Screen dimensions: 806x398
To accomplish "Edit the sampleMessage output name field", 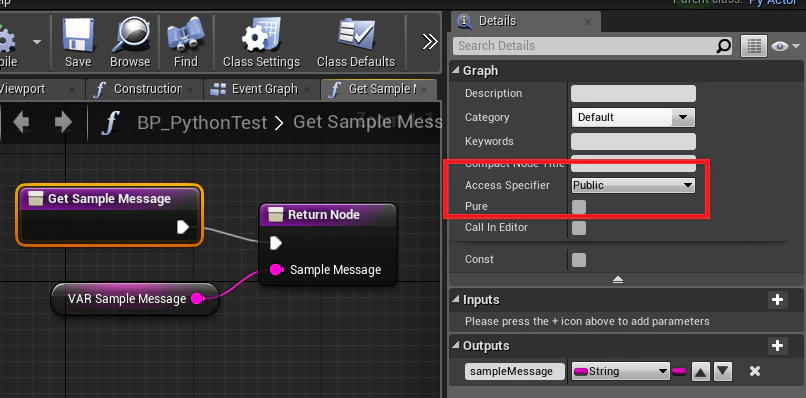I will [x=515, y=371].
